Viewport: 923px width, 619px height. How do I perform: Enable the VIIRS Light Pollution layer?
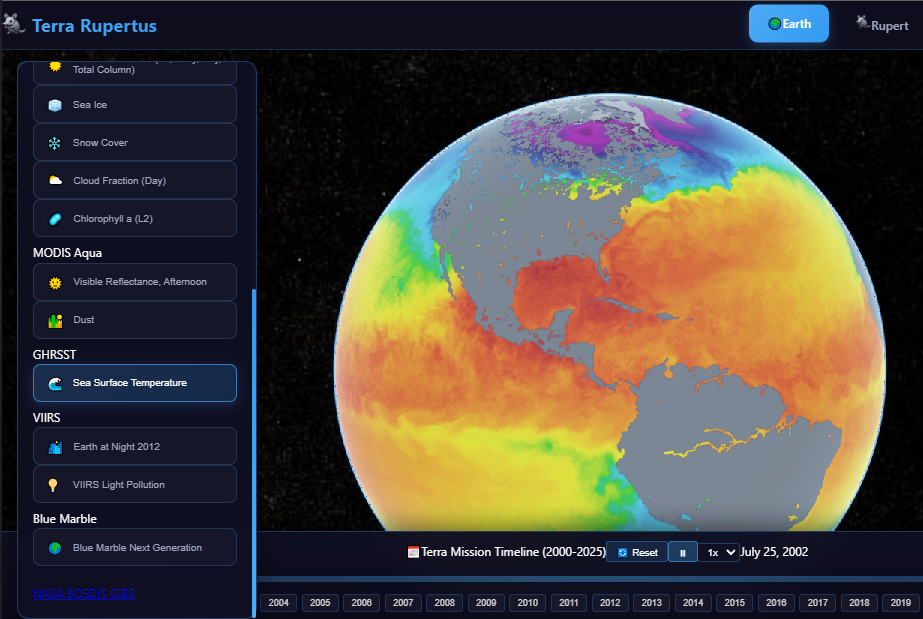point(135,484)
